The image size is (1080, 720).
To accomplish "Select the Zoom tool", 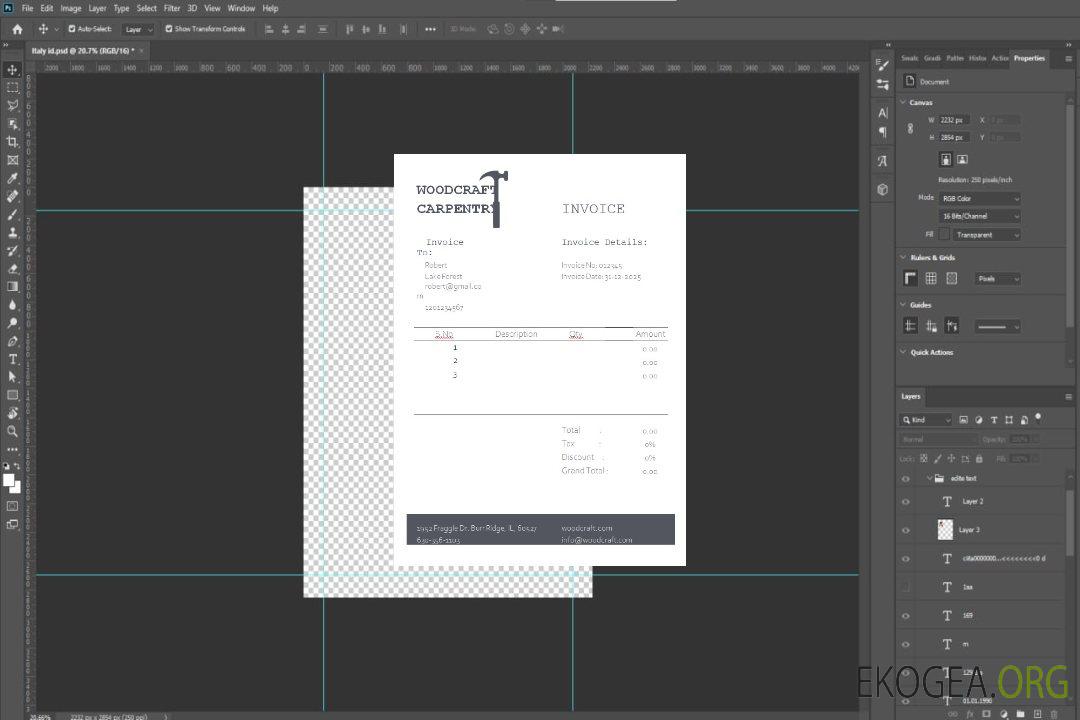I will 12,431.
